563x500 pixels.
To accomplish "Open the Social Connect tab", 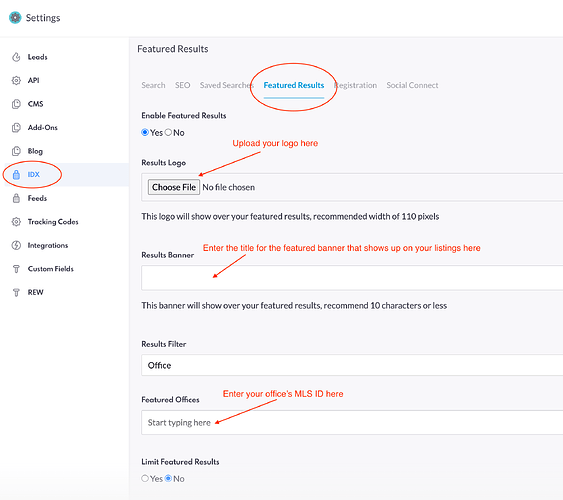I will pos(412,85).
